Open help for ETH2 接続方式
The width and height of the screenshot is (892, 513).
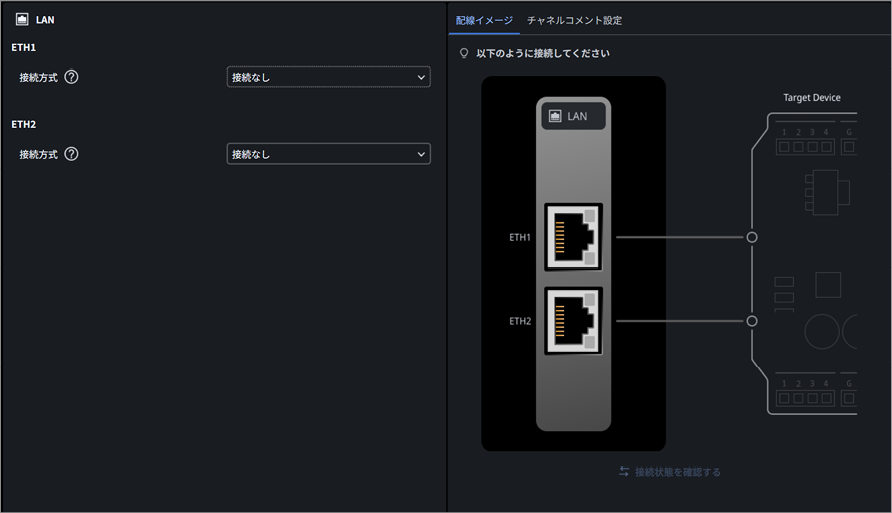[x=71, y=154]
